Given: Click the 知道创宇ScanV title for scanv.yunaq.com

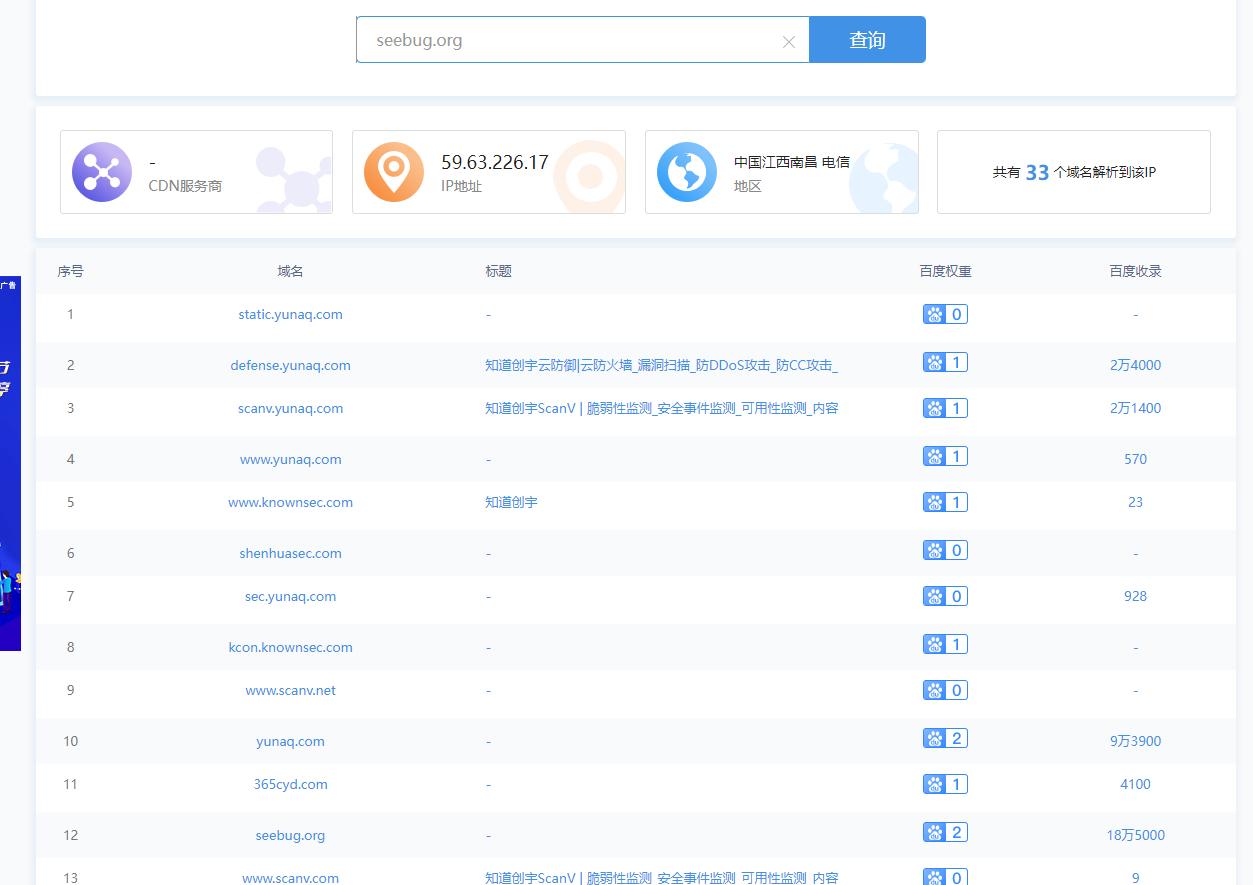Looking at the screenshot, I should [661, 408].
